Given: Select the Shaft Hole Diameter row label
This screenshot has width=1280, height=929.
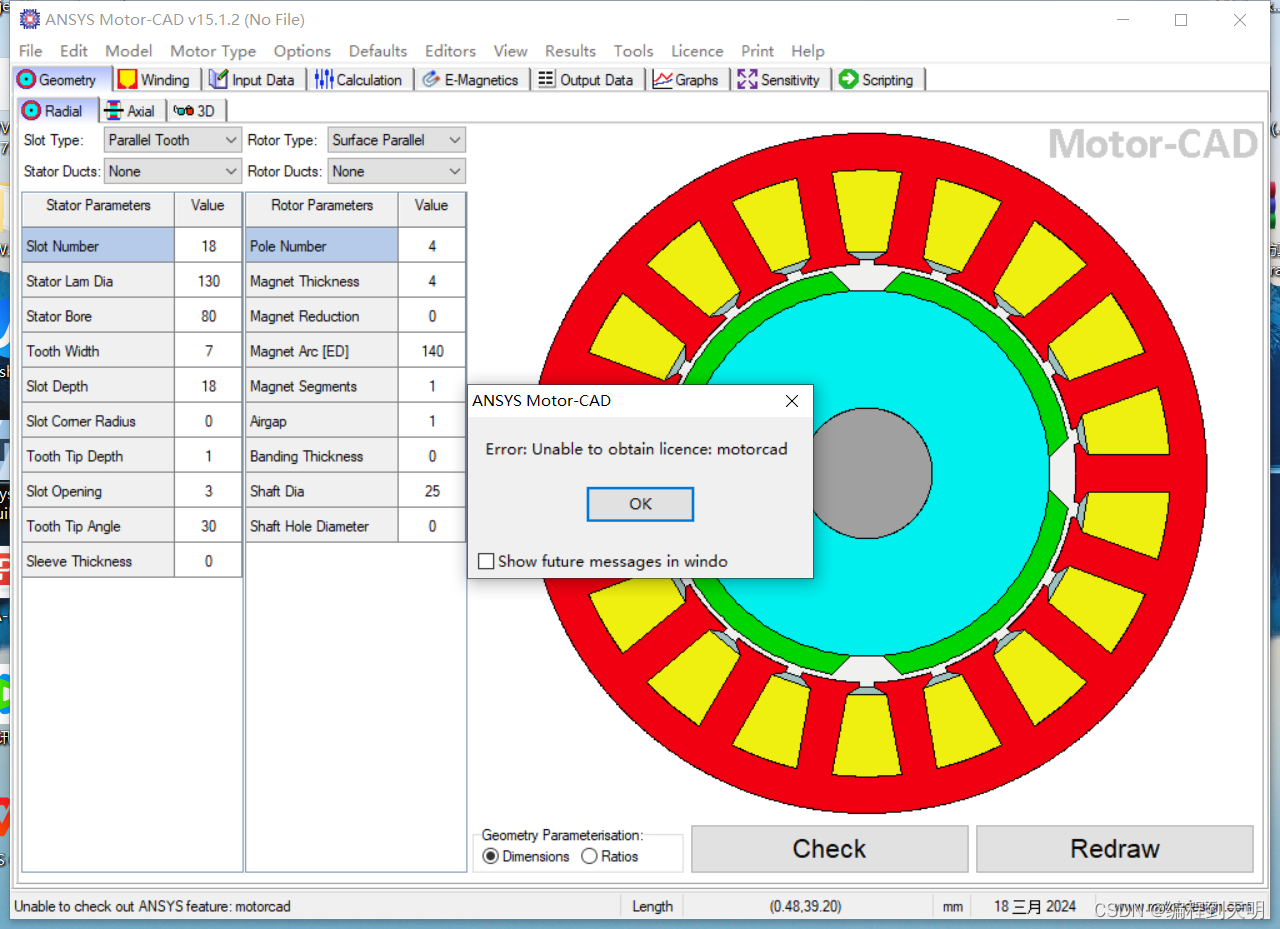Looking at the screenshot, I should (x=322, y=526).
